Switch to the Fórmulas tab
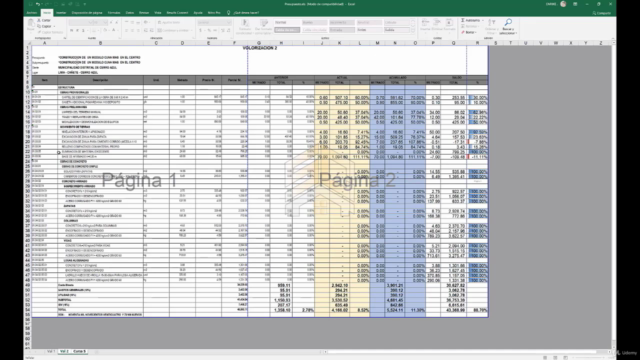This screenshot has height=360, width=640. (x=114, y=13)
